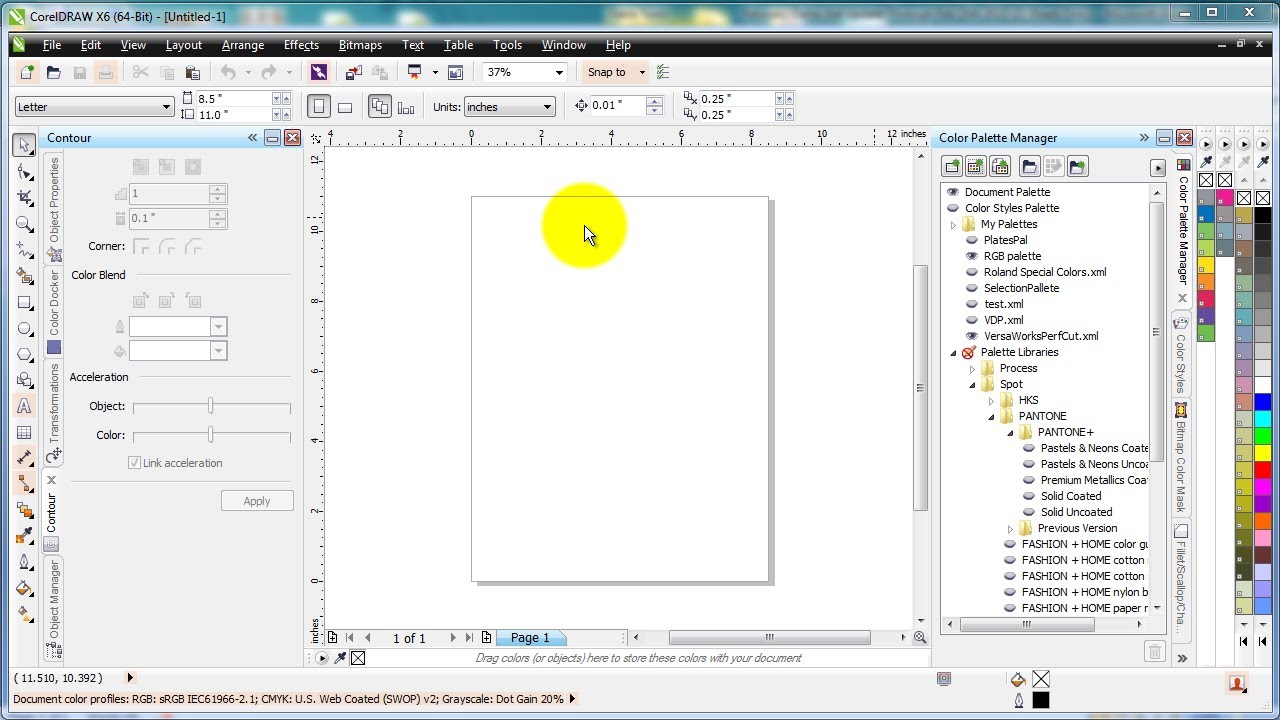The height and width of the screenshot is (720, 1280).
Task: Open the Snap to dropdown
Action: click(642, 72)
